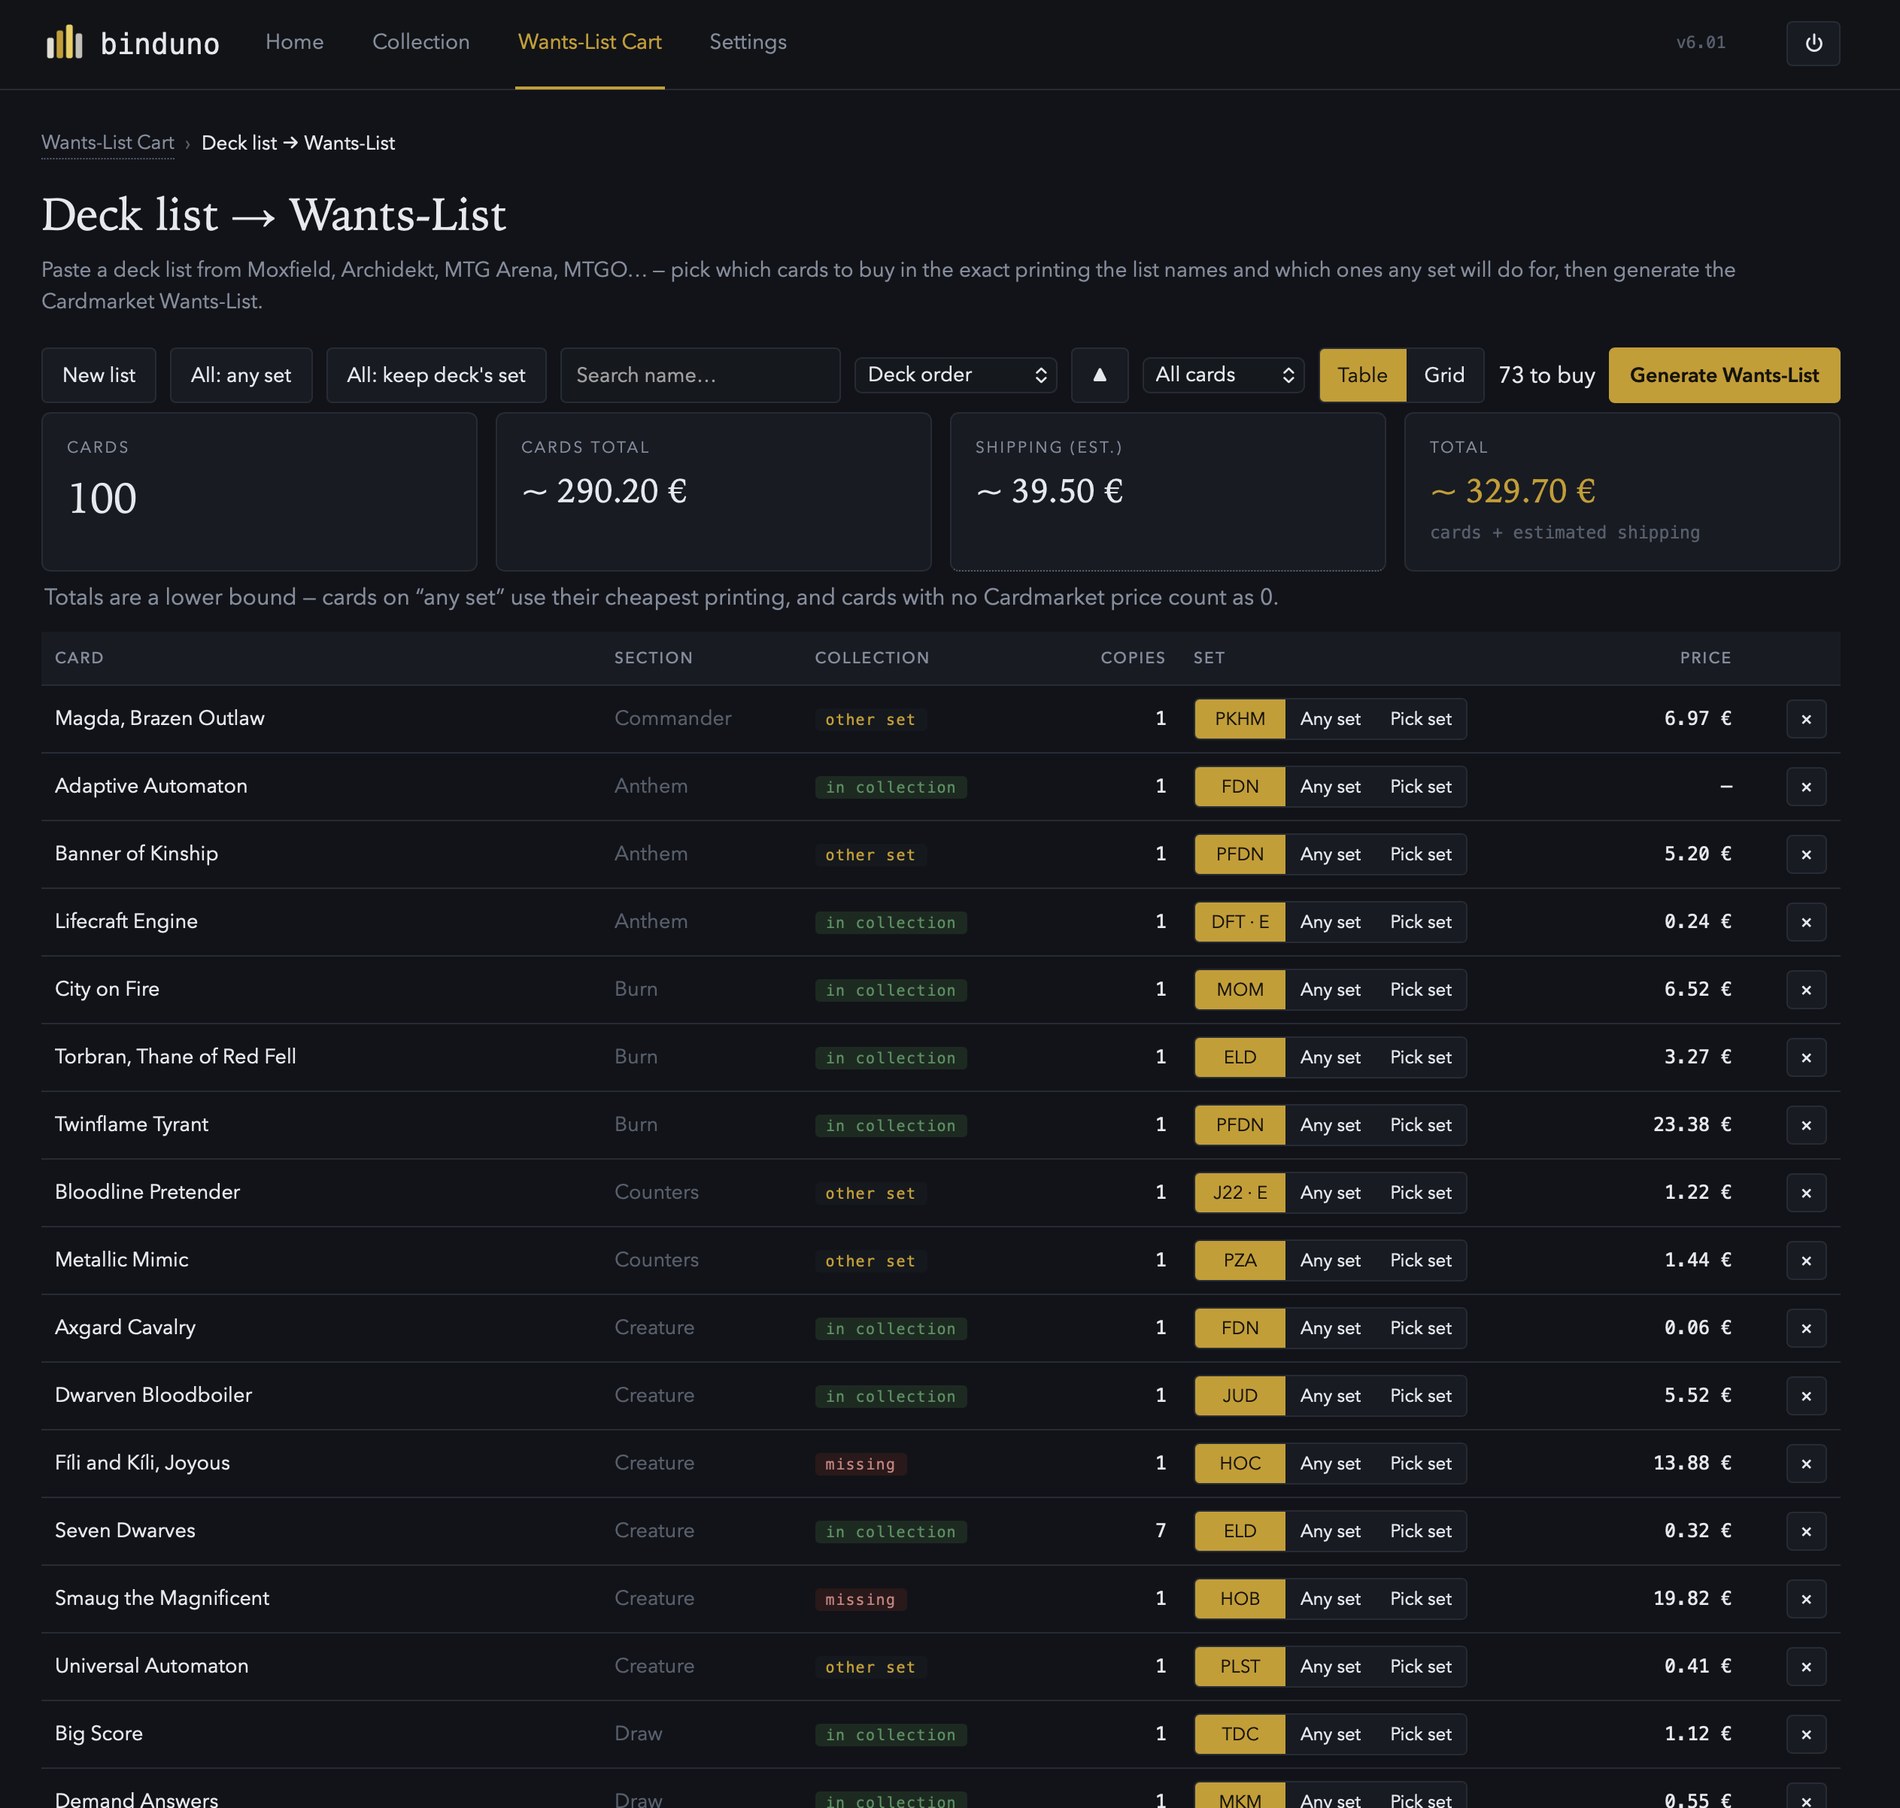
Task: Remove Magda, Brazen Outlaw row
Action: pos(1806,719)
